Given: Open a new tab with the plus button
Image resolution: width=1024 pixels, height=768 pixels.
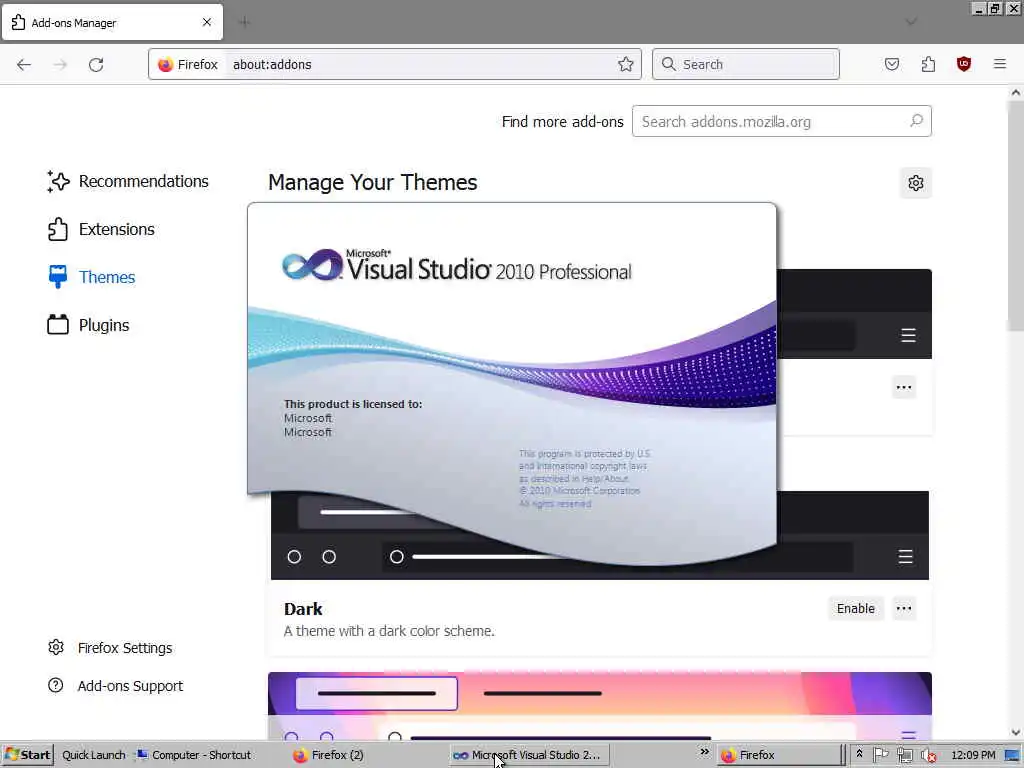Looking at the screenshot, I should 244,22.
